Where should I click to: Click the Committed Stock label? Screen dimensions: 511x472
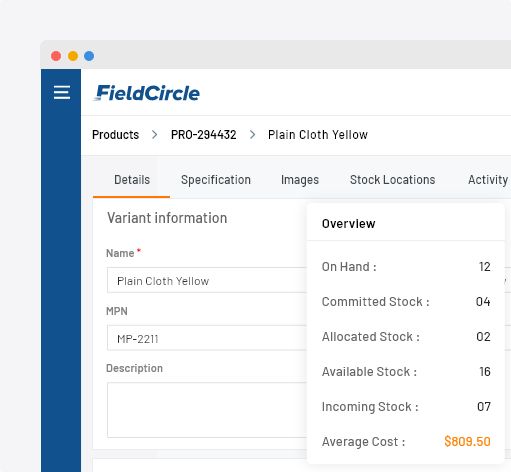point(376,302)
